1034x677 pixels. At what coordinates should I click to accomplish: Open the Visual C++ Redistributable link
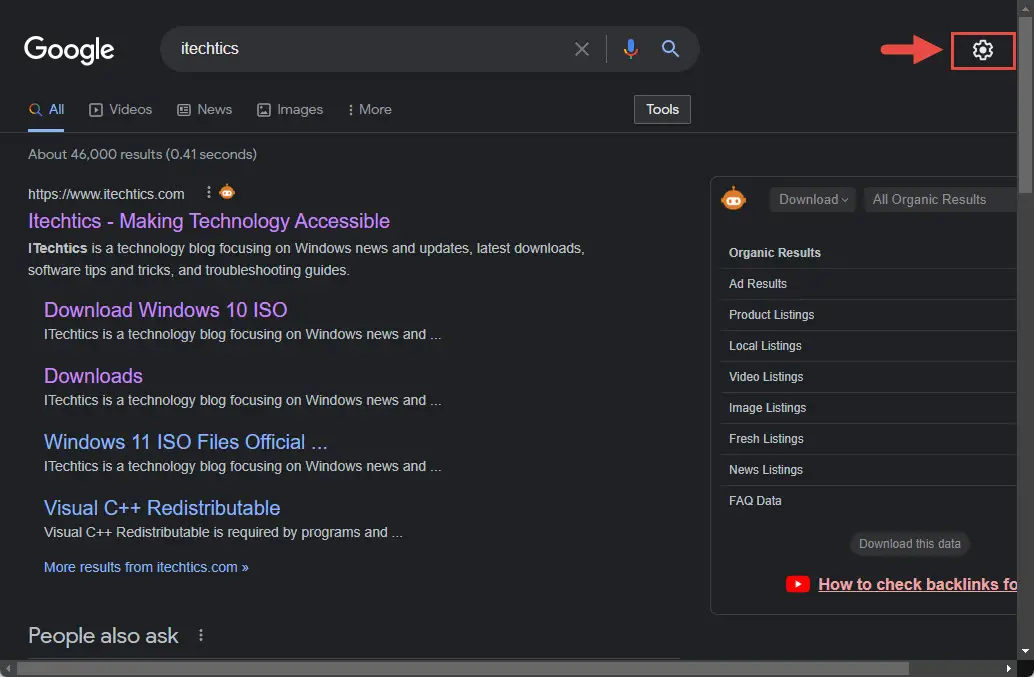pyautogui.click(x=162, y=508)
